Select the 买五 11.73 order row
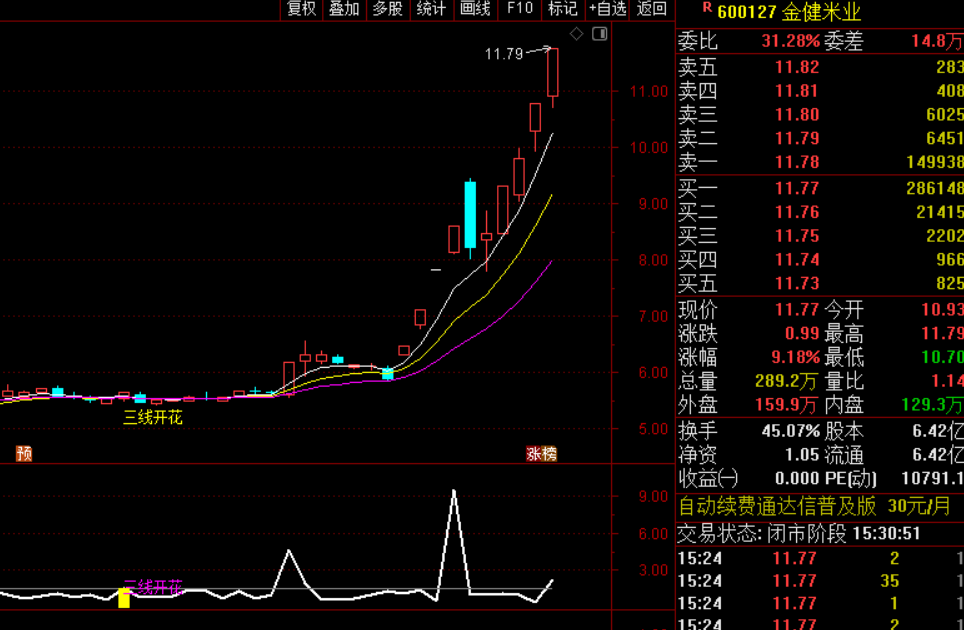 click(x=820, y=283)
